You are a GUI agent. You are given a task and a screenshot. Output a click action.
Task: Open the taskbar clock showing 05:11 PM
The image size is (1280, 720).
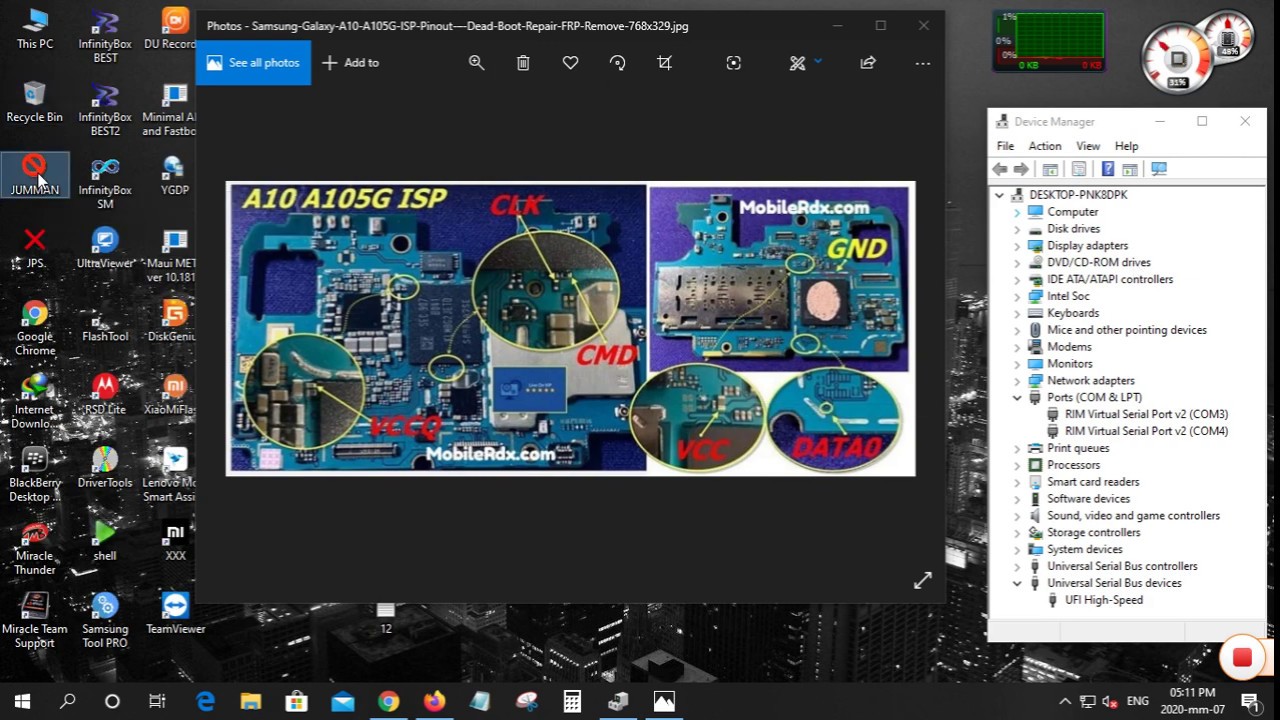tap(1192, 701)
